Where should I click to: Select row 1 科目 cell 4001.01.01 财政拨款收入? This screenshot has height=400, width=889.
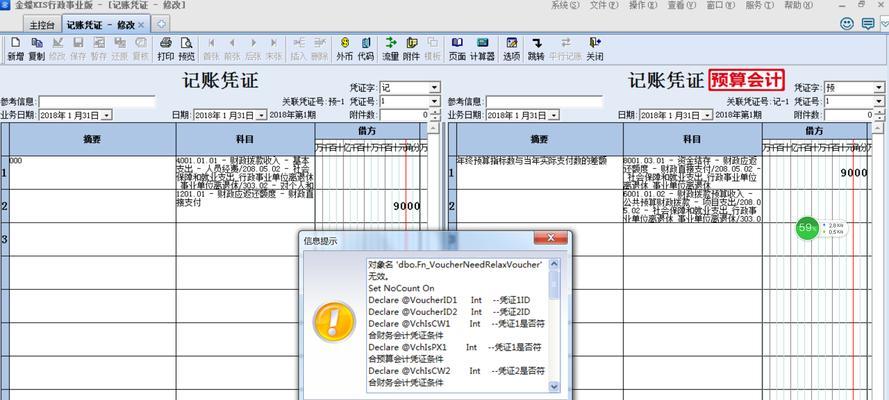pyautogui.click(x=245, y=173)
